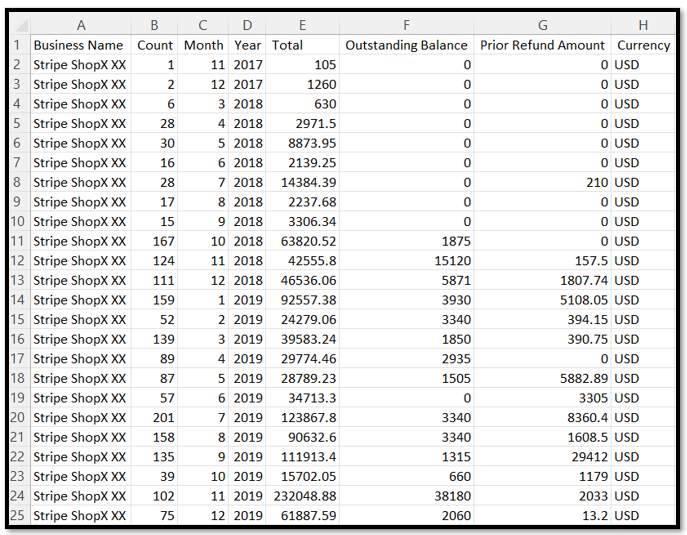Select the Prior Refund cell 5108.05
The width and height of the screenshot is (687, 535).
(x=542, y=300)
